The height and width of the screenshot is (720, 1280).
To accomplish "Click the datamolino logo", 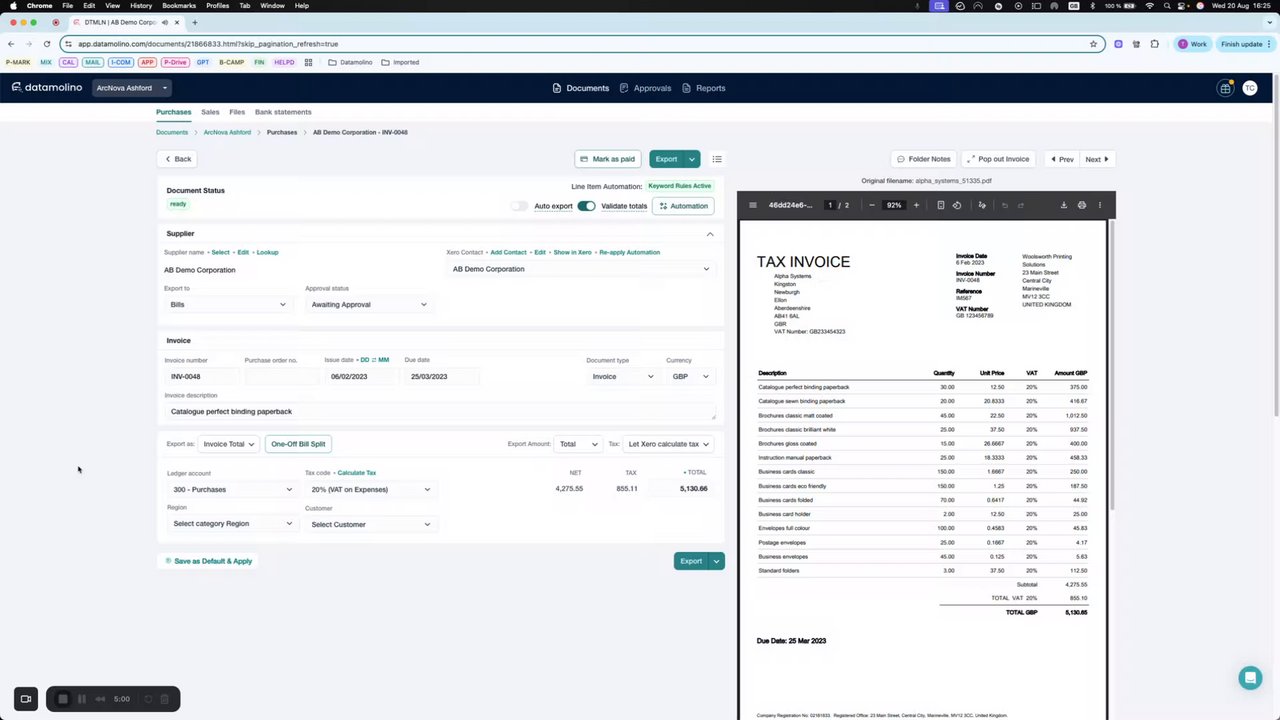I will (x=47, y=88).
